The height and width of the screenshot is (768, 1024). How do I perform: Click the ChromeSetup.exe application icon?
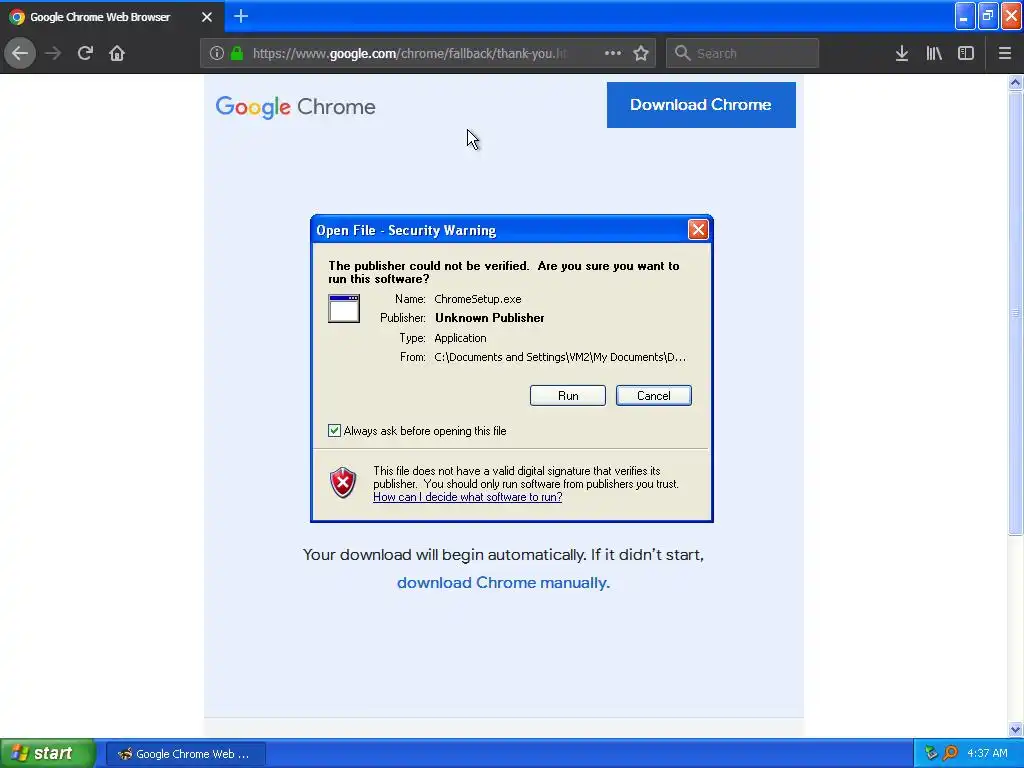coord(344,309)
